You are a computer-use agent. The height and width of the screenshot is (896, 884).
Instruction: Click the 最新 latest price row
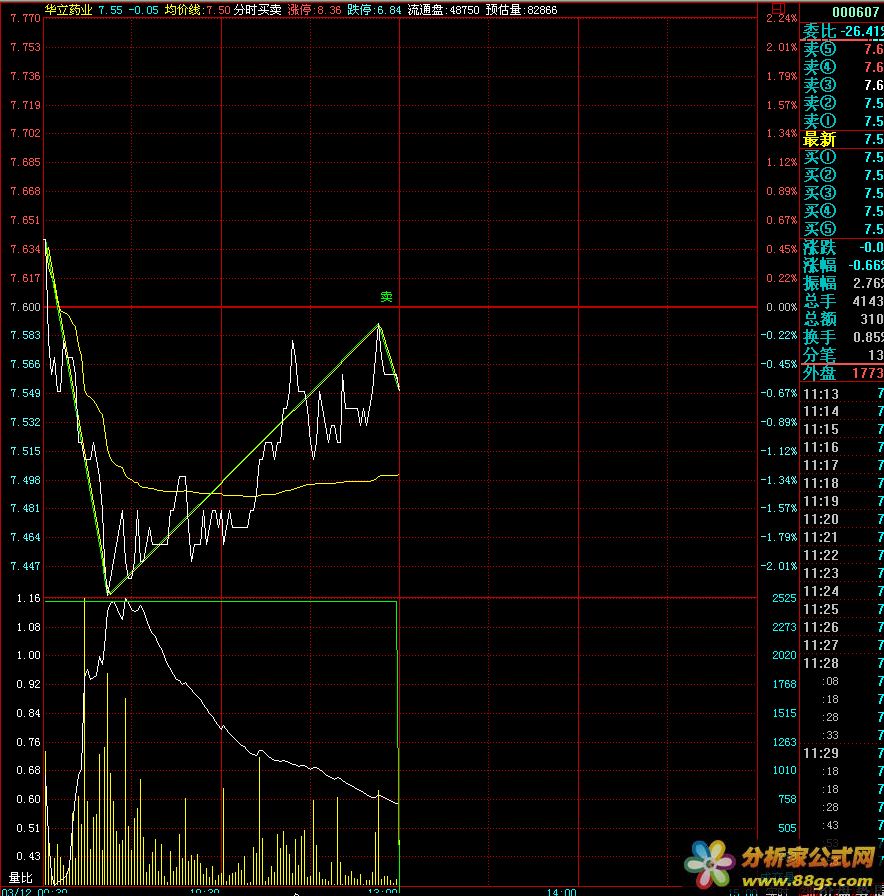[842, 139]
